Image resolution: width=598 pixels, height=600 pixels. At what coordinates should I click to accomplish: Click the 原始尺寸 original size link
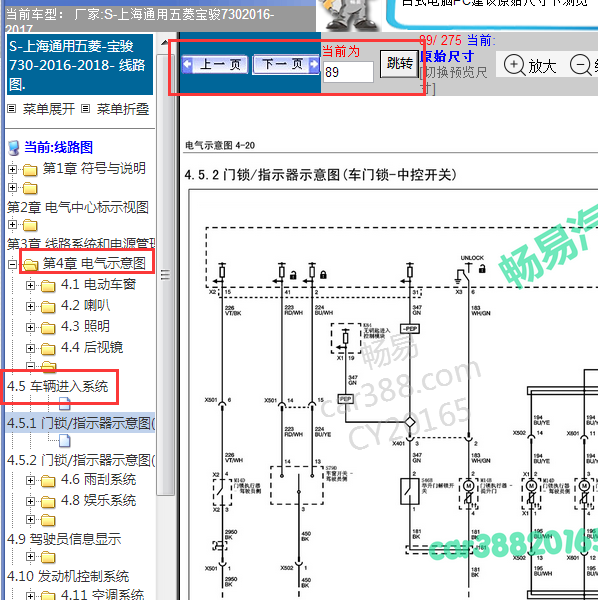[447, 57]
